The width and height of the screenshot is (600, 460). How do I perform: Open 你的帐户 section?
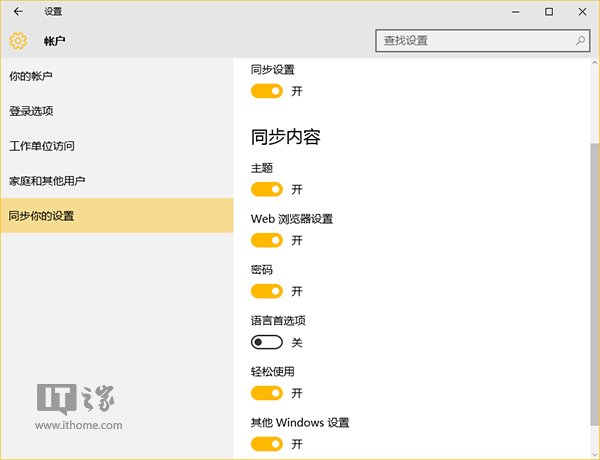tap(30, 76)
